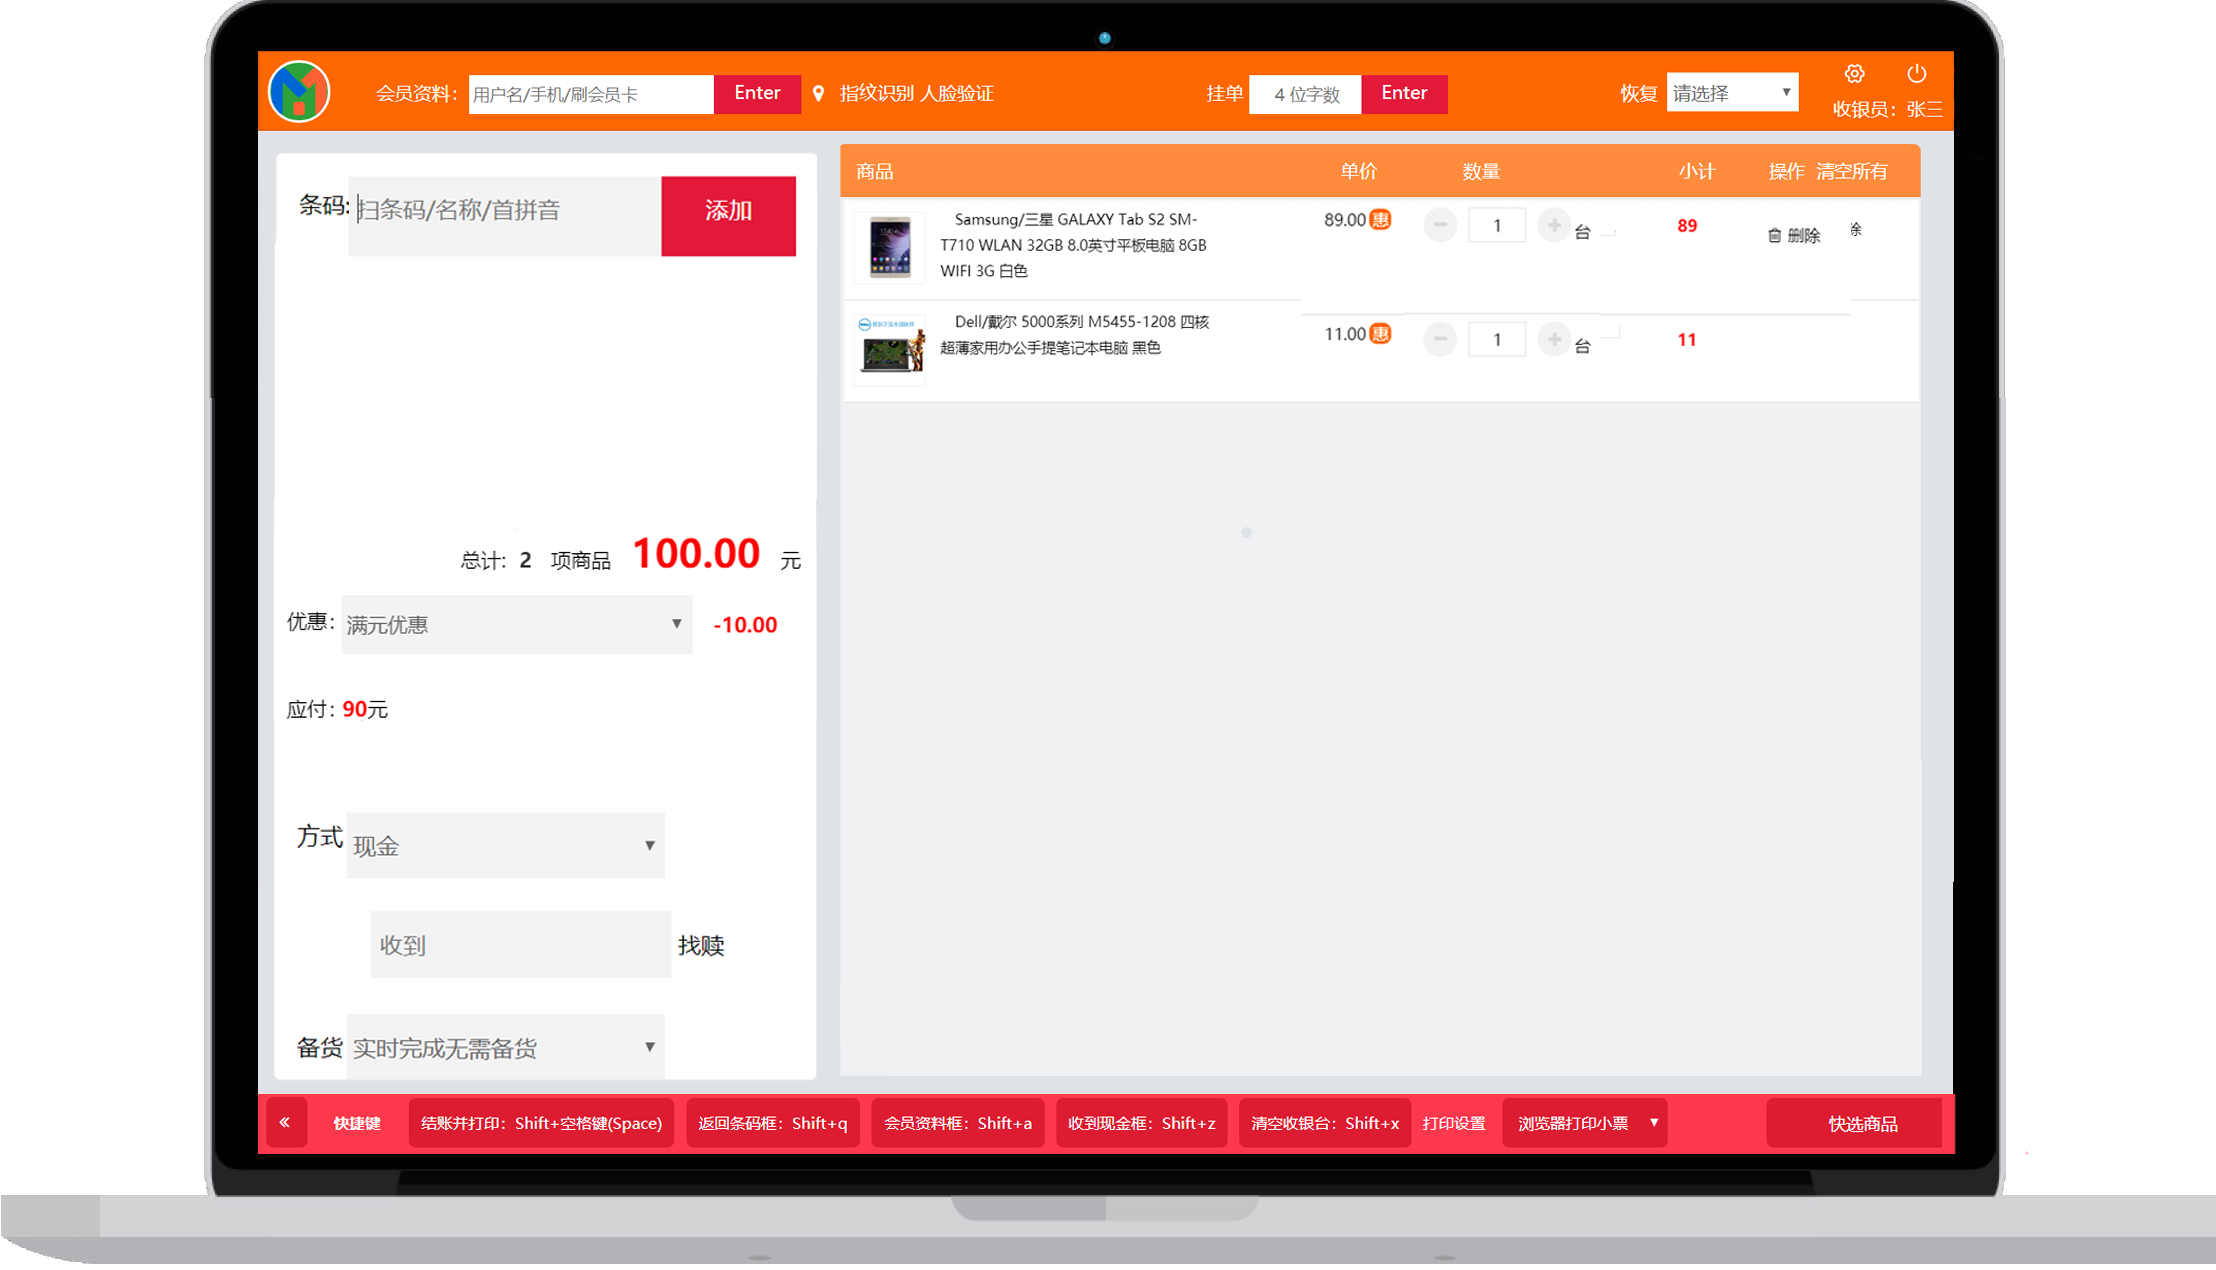Screen dimensions: 2216x1270
Task: Click 清空收银台 Shift+x shortcut button
Action: 1325,1123
